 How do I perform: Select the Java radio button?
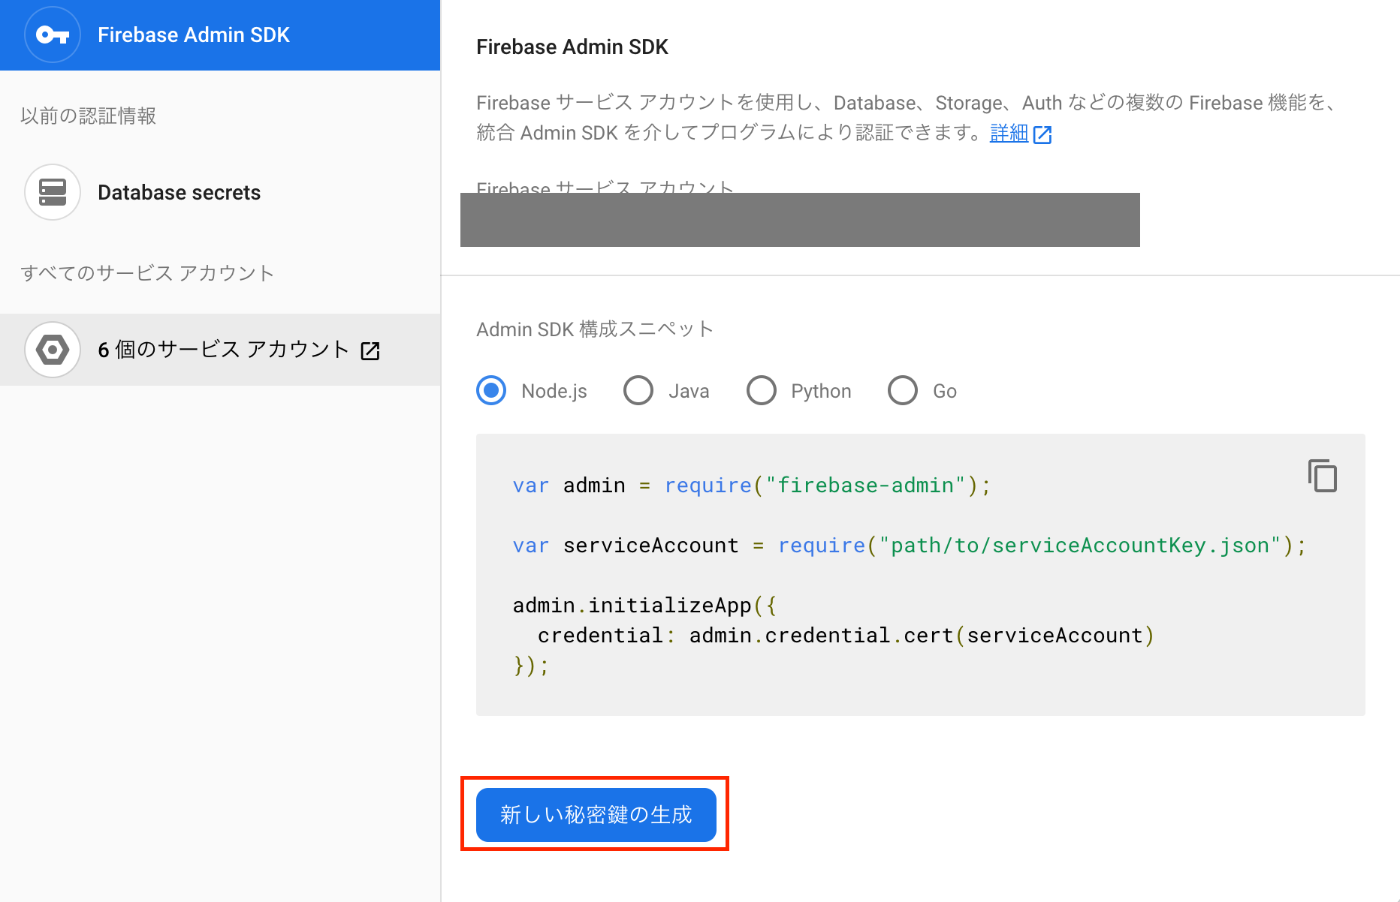638,390
